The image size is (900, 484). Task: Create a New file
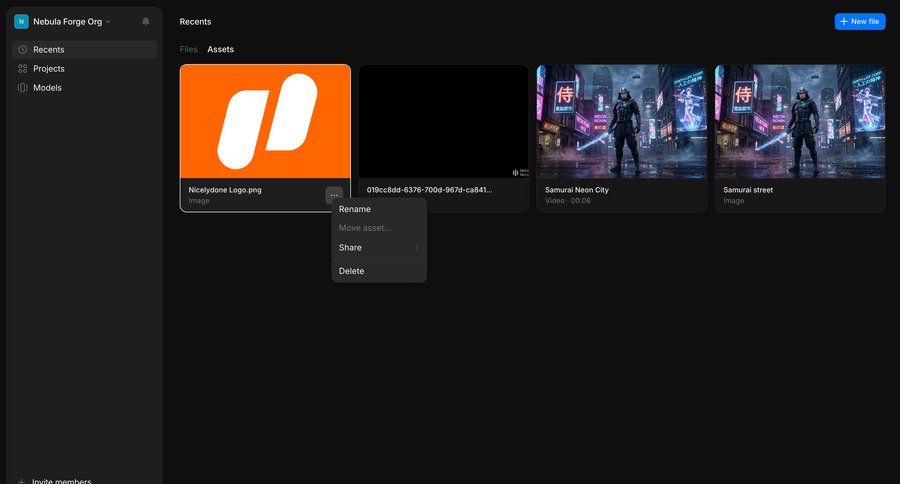[860, 21]
